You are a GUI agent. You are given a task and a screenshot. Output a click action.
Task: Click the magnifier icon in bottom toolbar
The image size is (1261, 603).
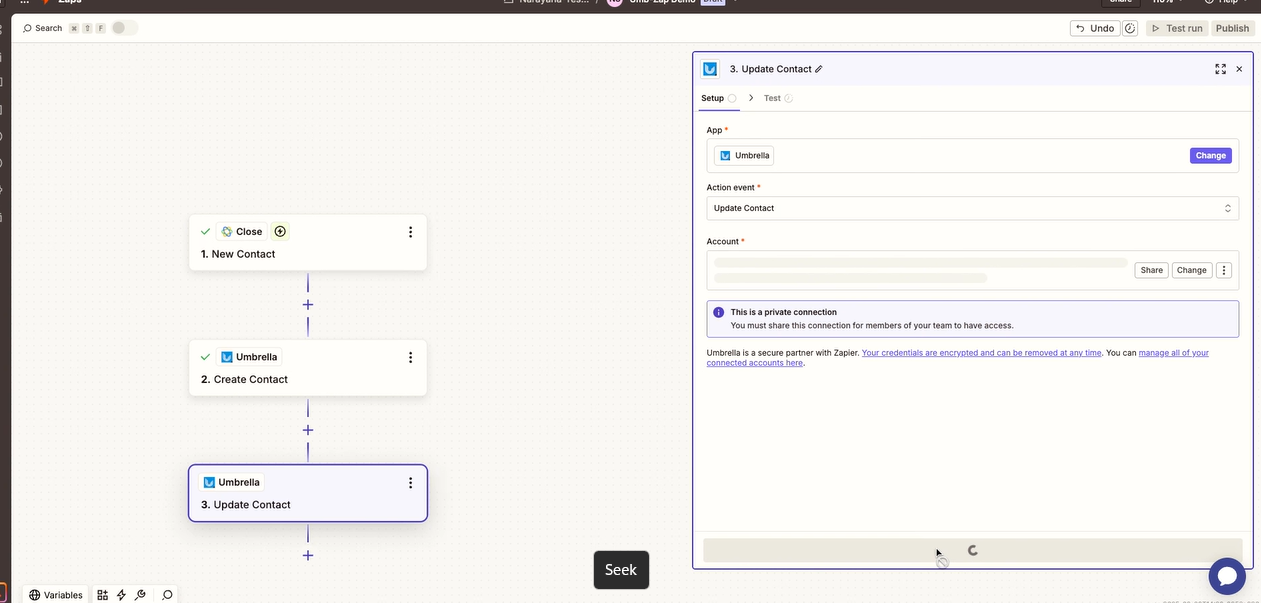coord(167,595)
